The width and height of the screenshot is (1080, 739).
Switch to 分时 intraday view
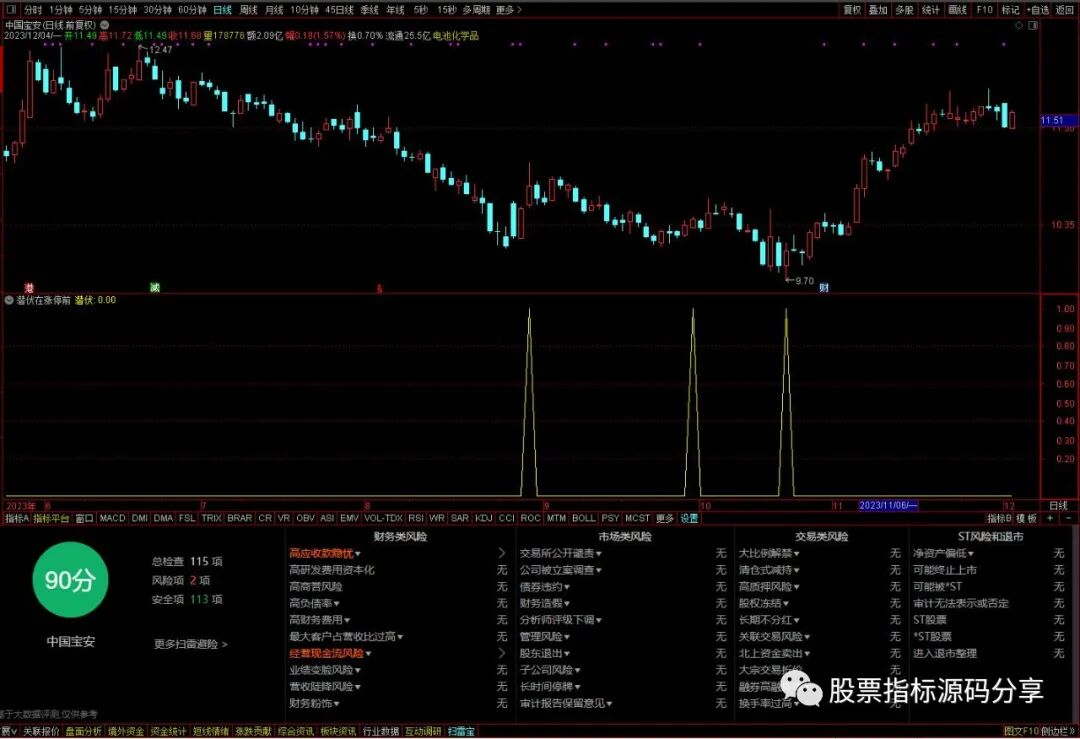coord(32,10)
